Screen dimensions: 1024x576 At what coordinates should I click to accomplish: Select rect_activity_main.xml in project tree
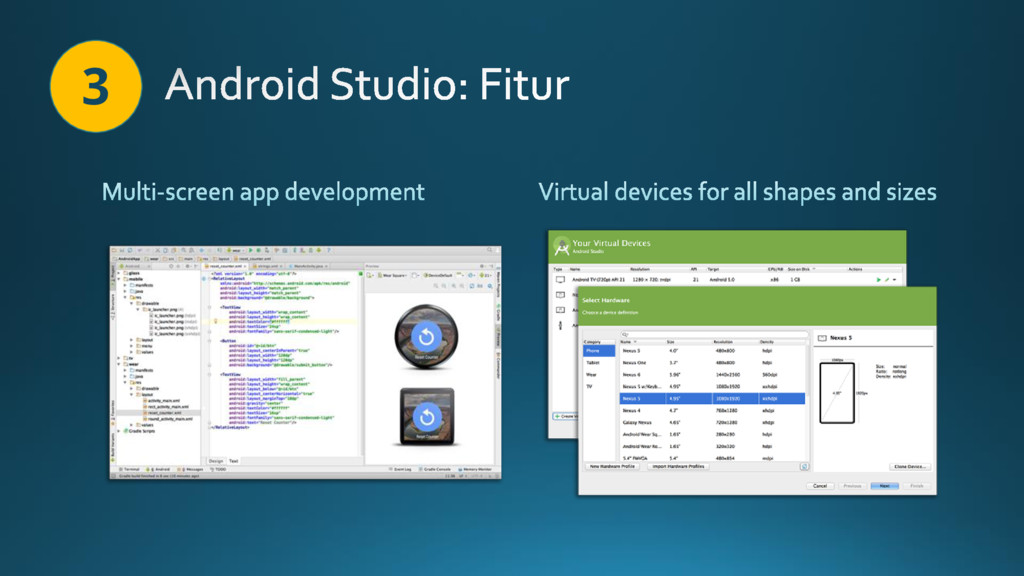tap(167, 407)
